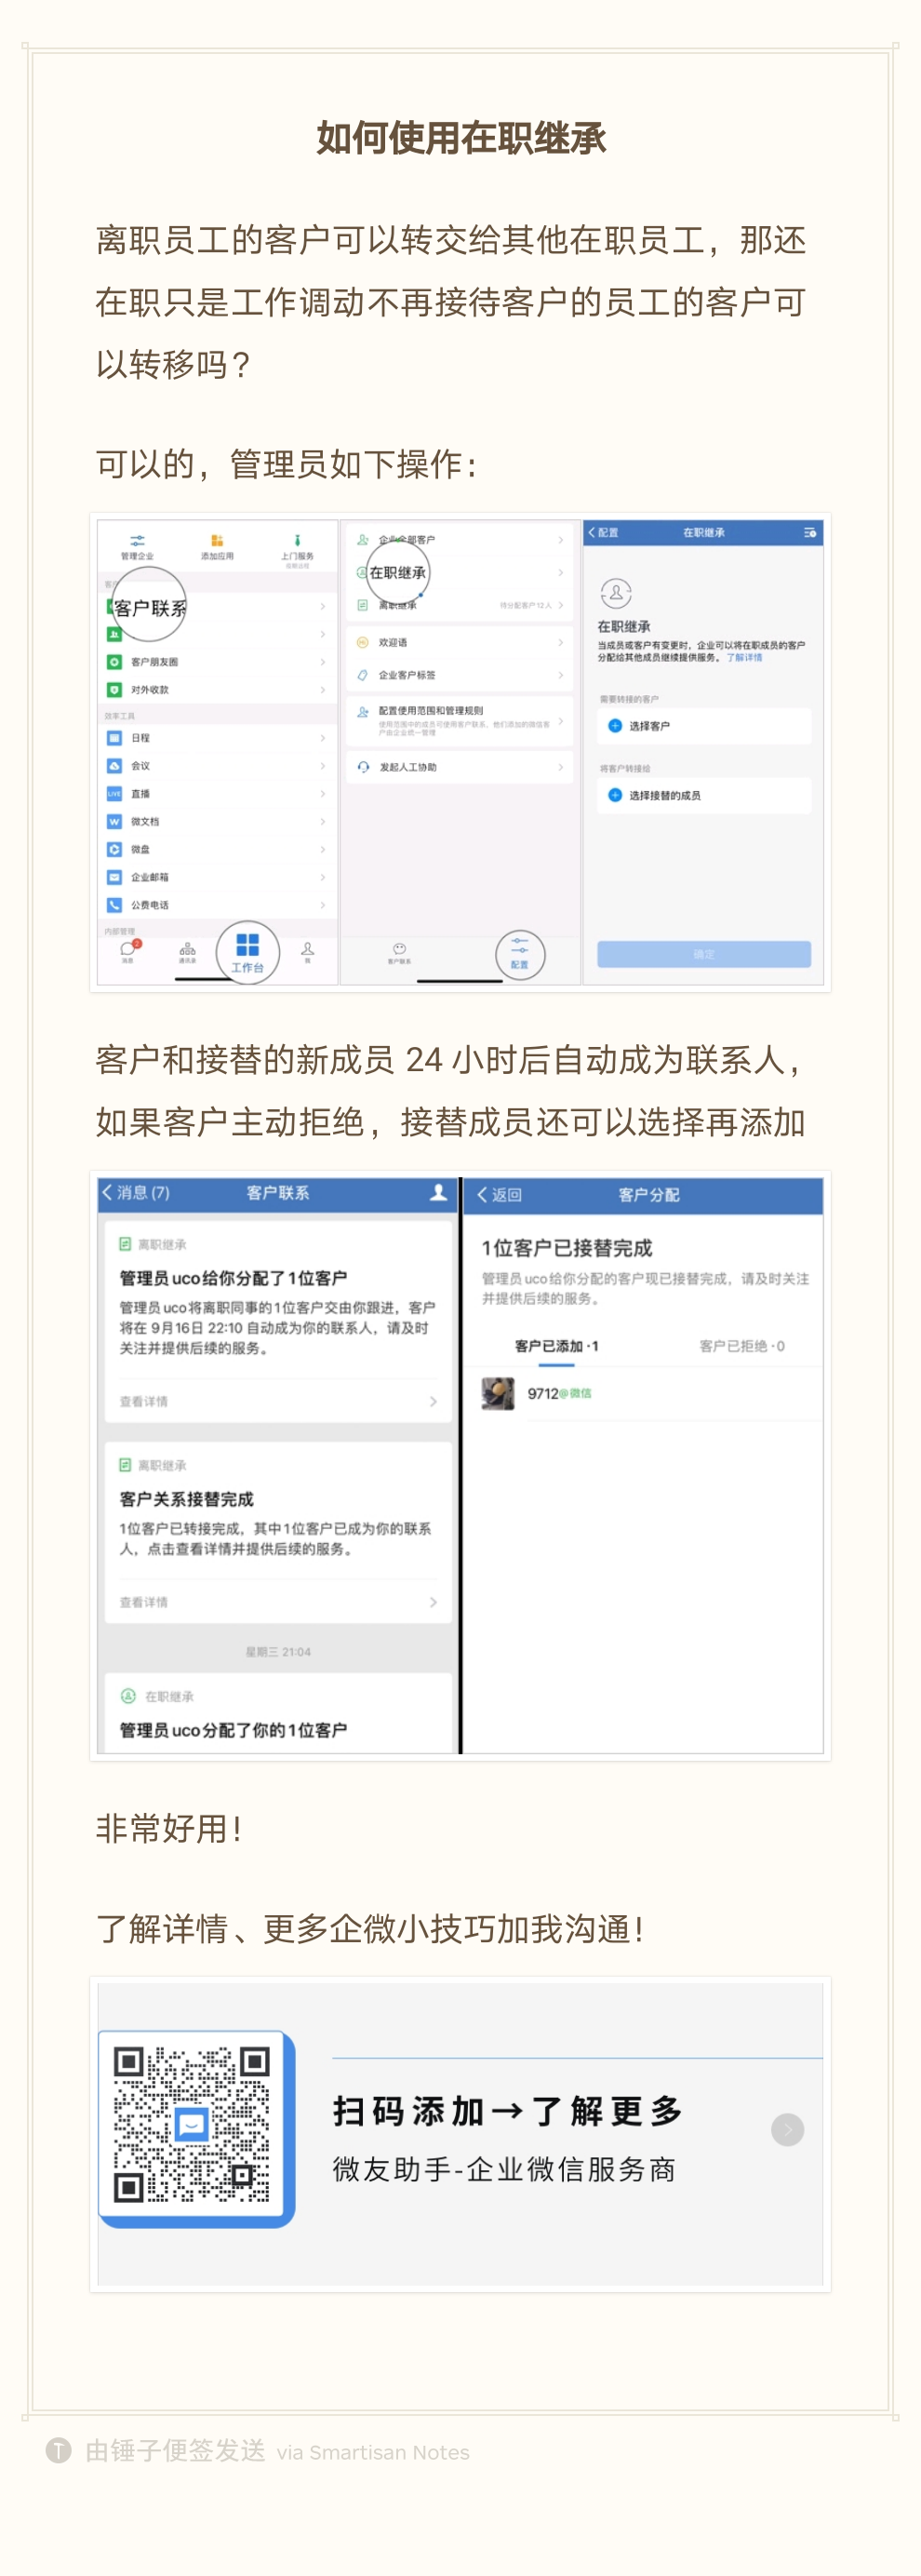Tap 微友助手-企业微信服务商 text
This screenshot has height=2576, width=921.
[505, 2170]
